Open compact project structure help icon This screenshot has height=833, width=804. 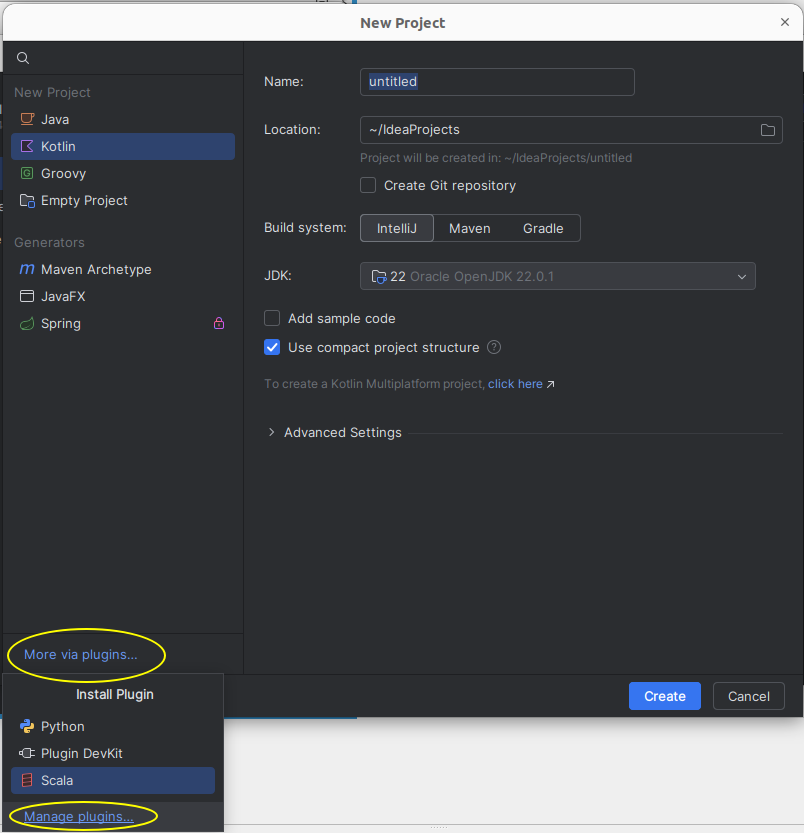[494, 347]
